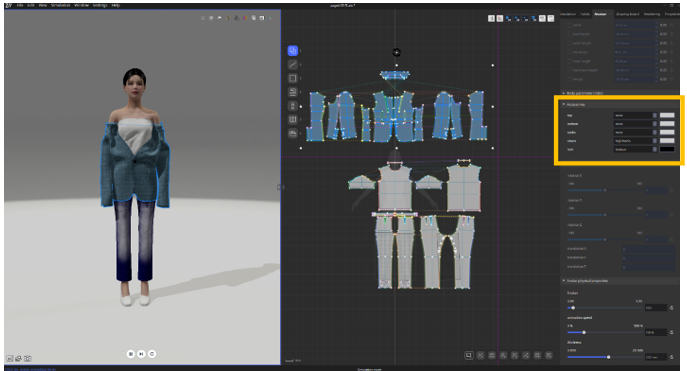Click the black hair color swatch
This screenshot has width=687, height=371.
pyautogui.click(x=667, y=149)
